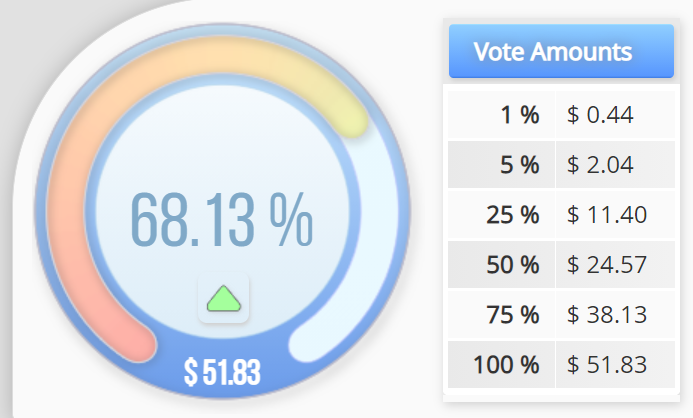Click the $ 11.40 vote amount
The image size is (693, 418).
tap(606, 214)
